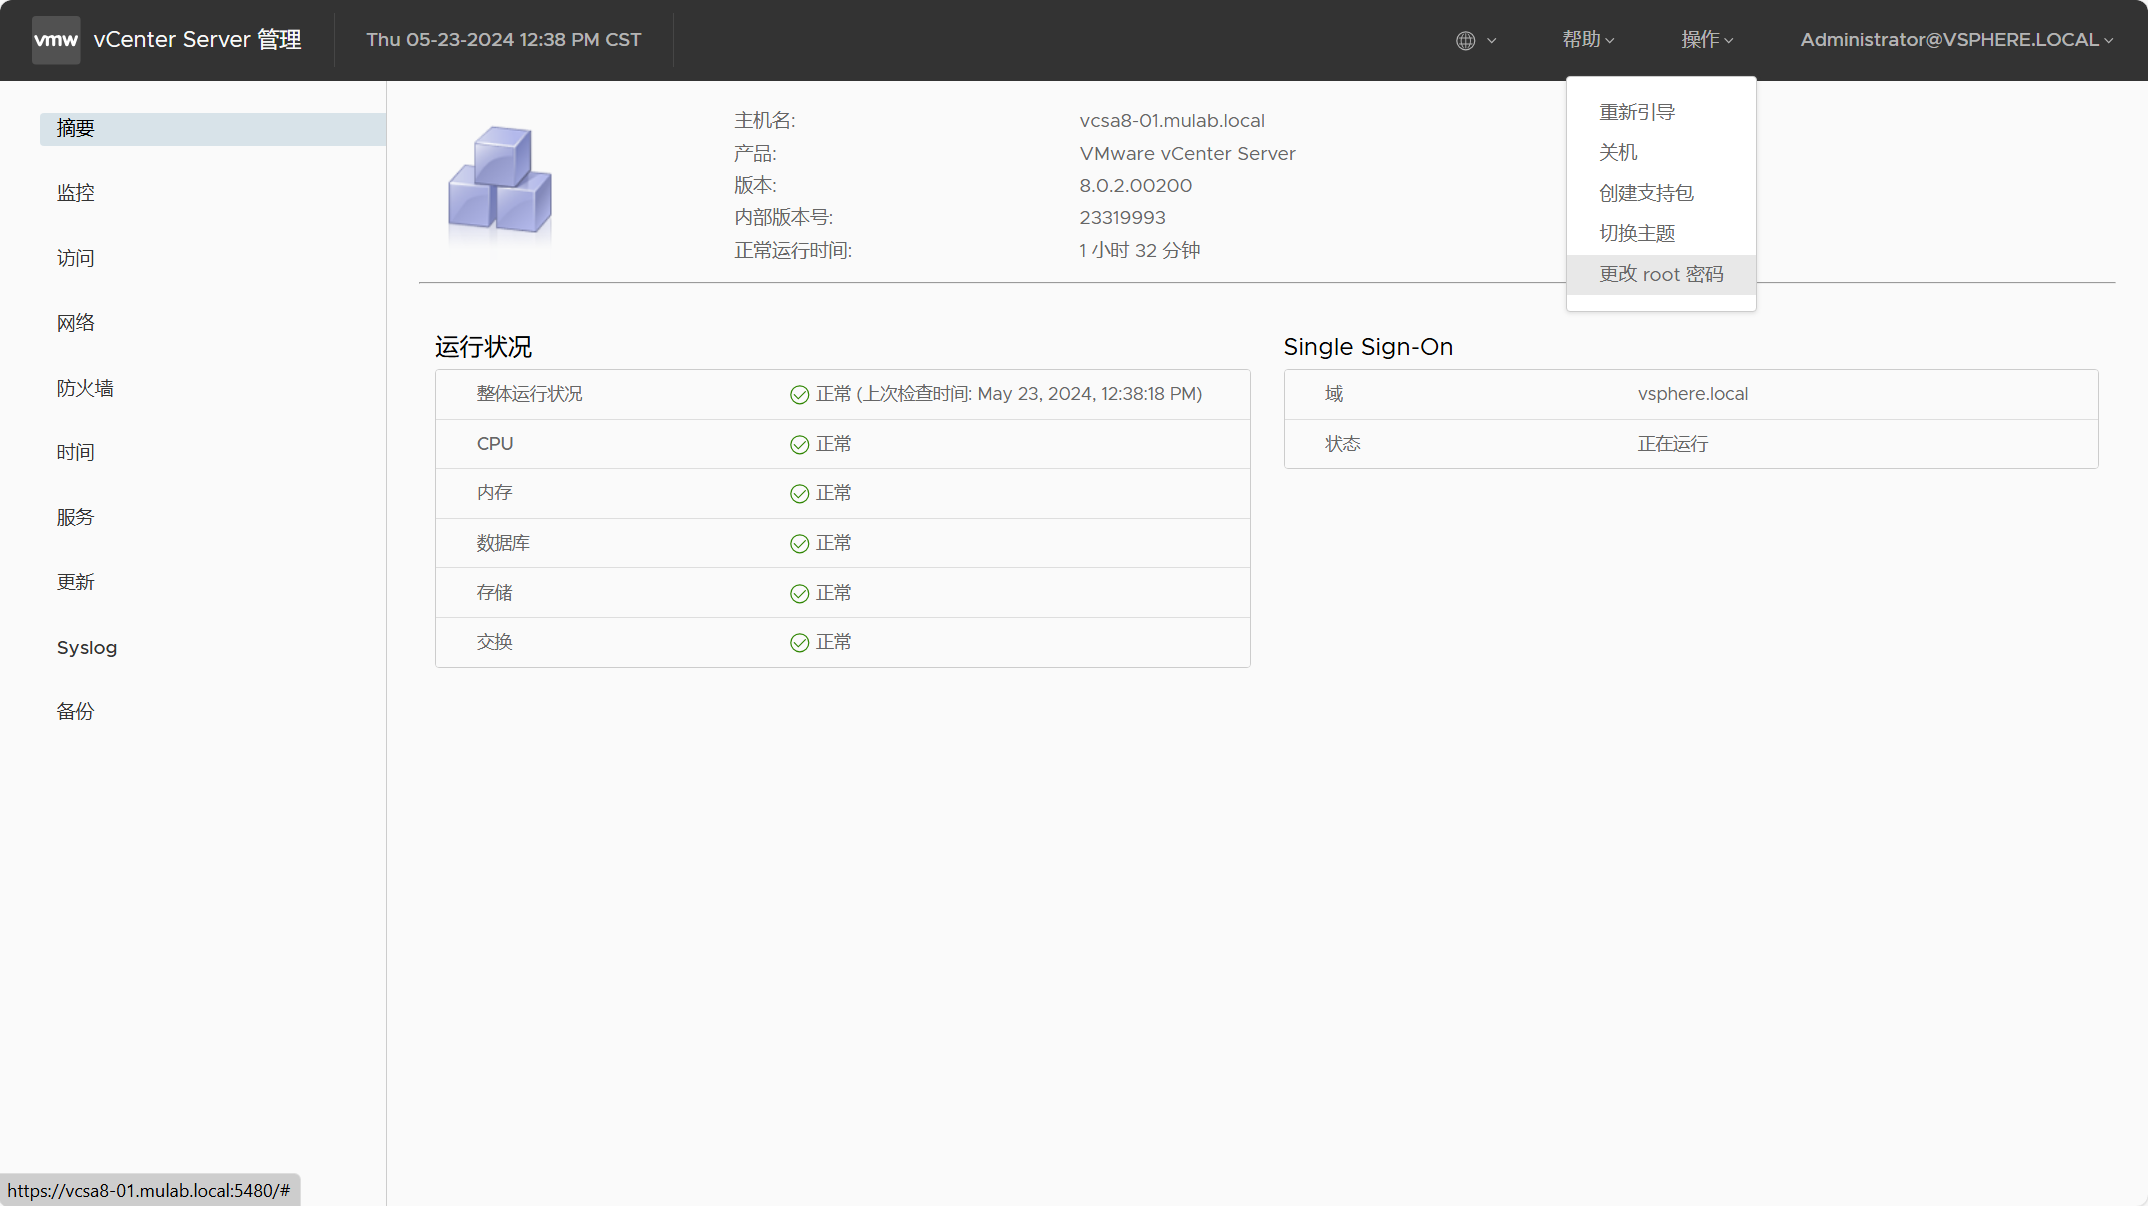Open the 监控 sidebar tab
The image size is (2148, 1206).
213,193
